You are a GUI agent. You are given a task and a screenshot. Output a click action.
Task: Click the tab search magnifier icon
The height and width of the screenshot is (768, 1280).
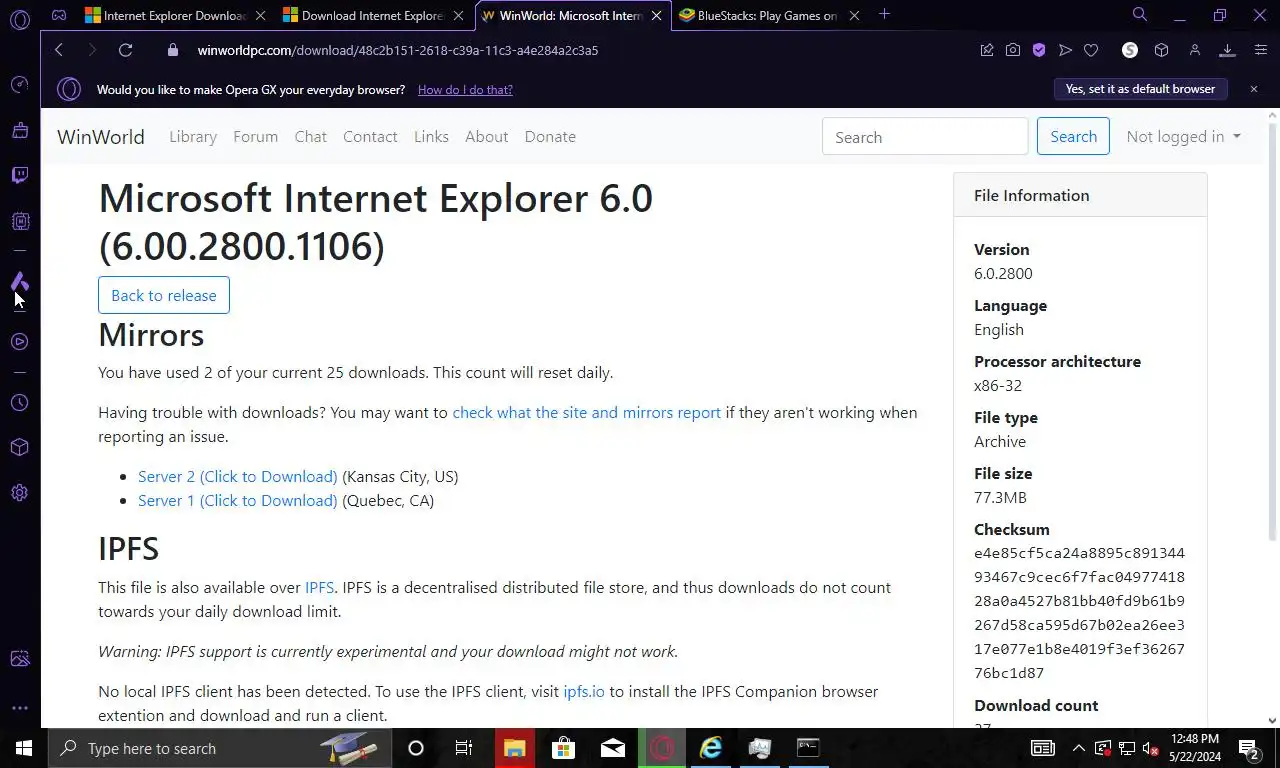point(1139,15)
